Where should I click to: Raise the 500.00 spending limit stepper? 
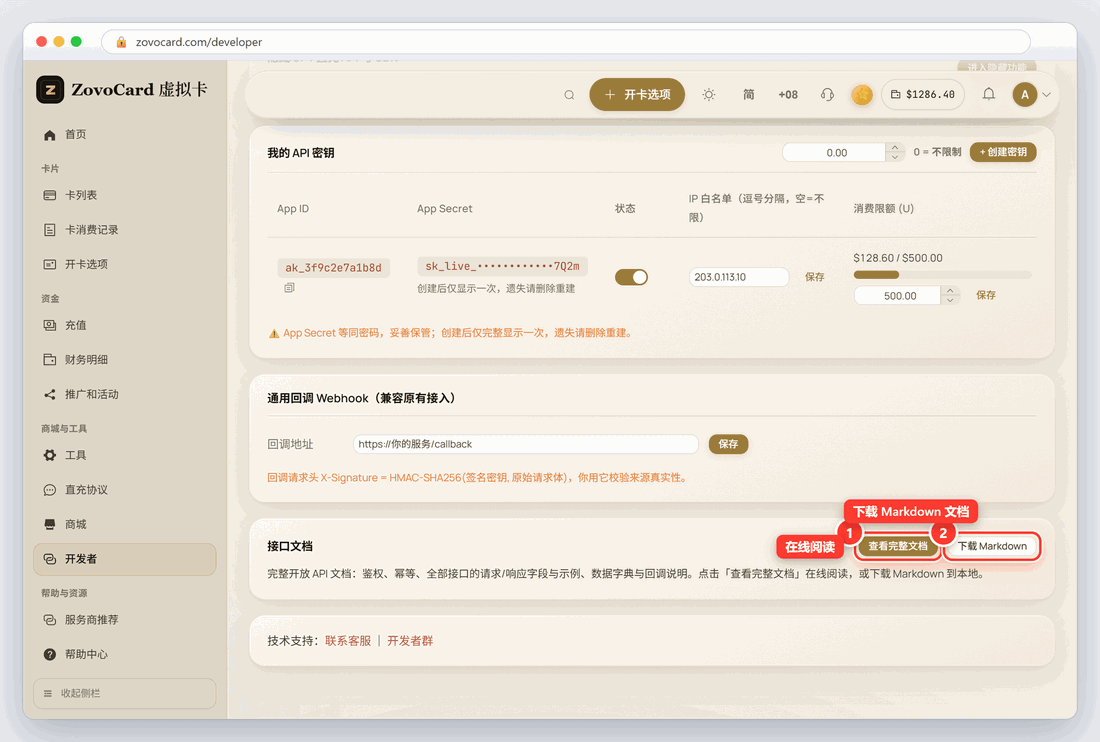pyautogui.click(x=950, y=291)
